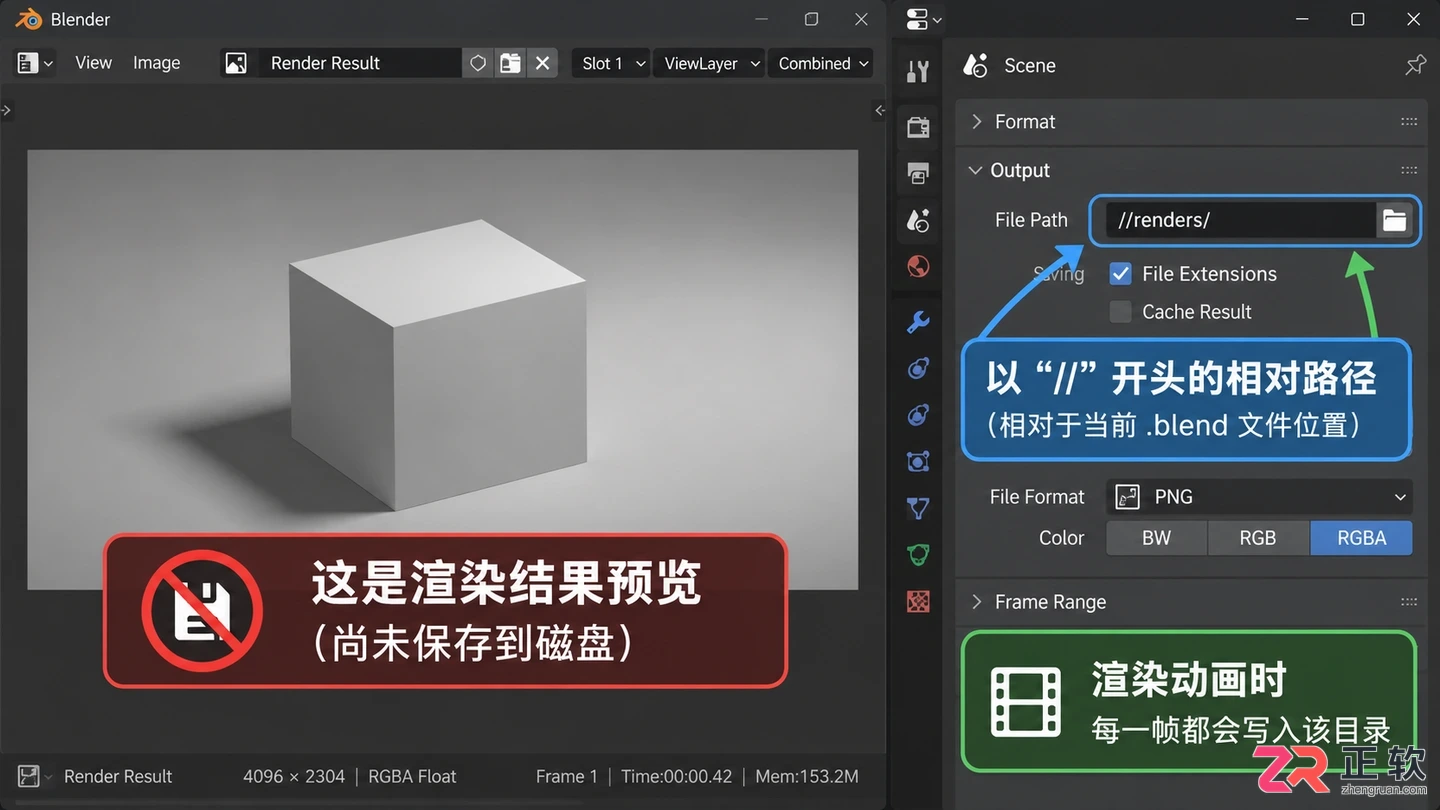Switch to the Tool properties tab

(x=918, y=71)
